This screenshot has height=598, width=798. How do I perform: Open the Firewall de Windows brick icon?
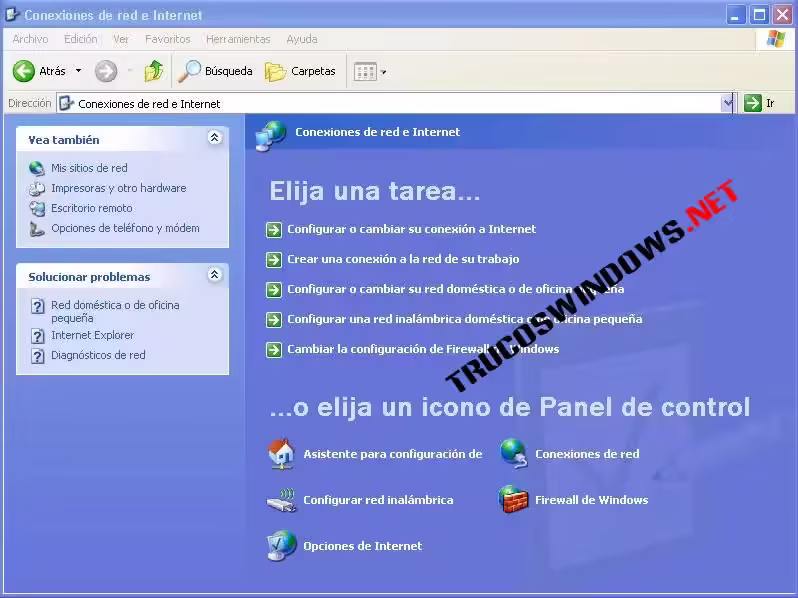[513, 499]
